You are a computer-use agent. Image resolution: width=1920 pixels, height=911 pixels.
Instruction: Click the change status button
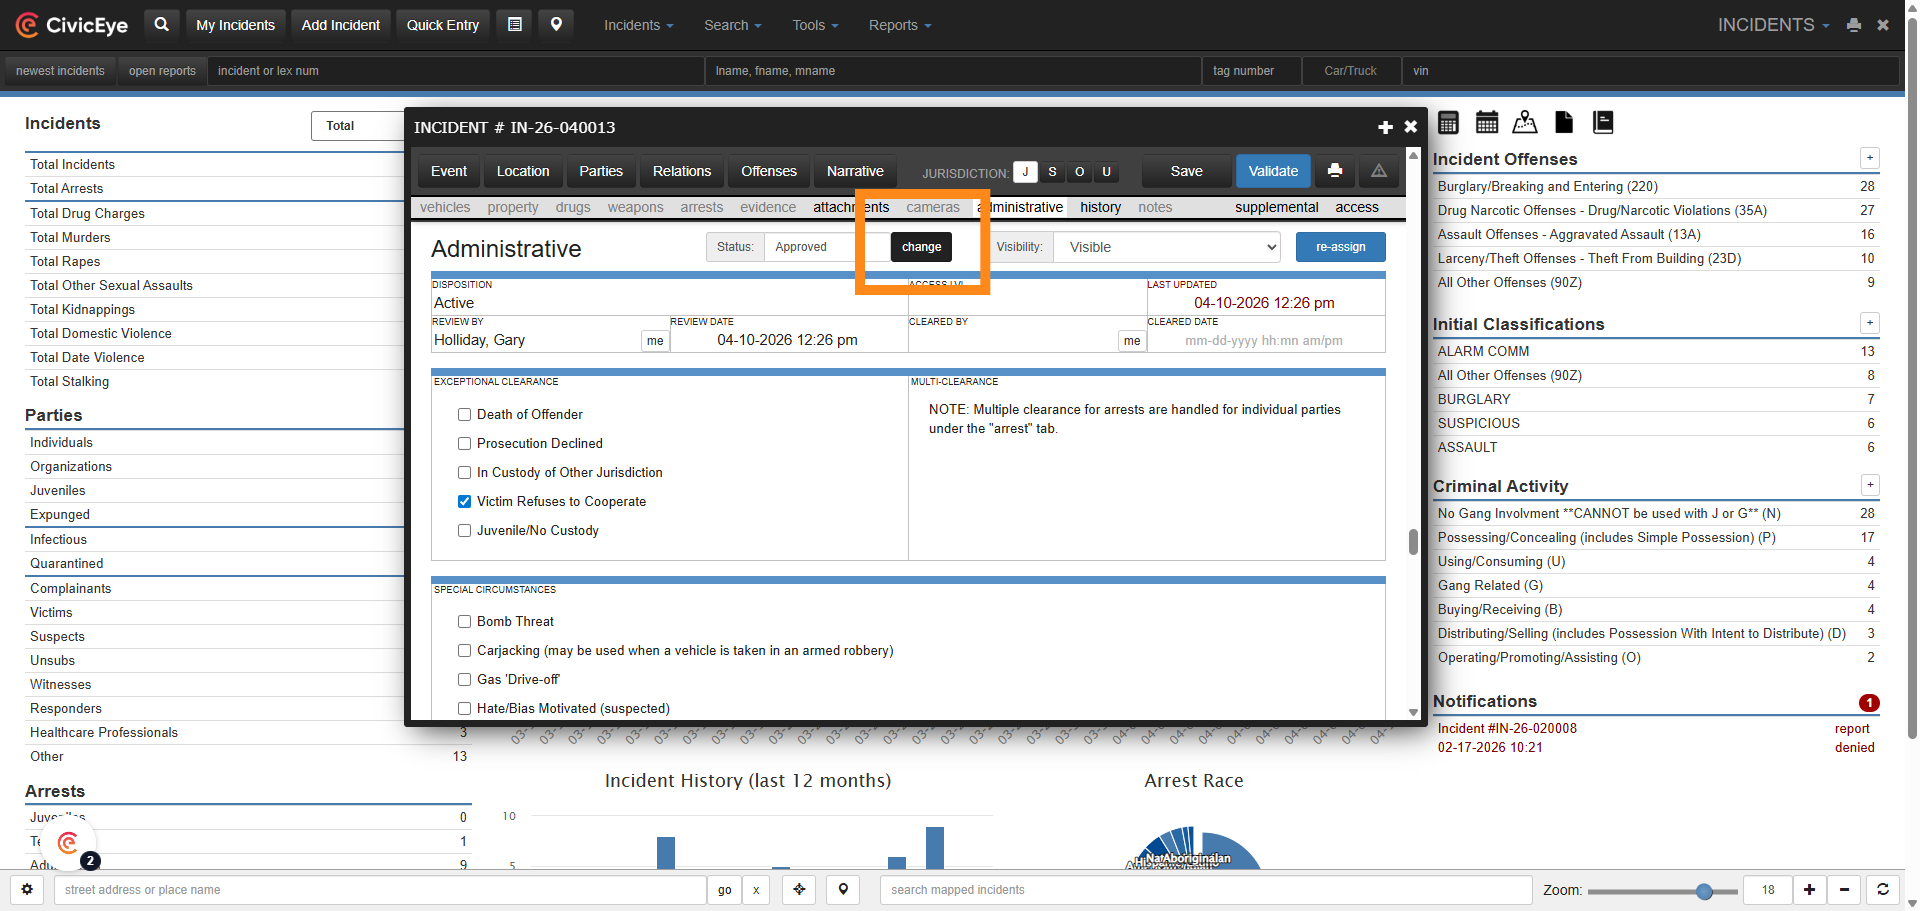tap(921, 247)
